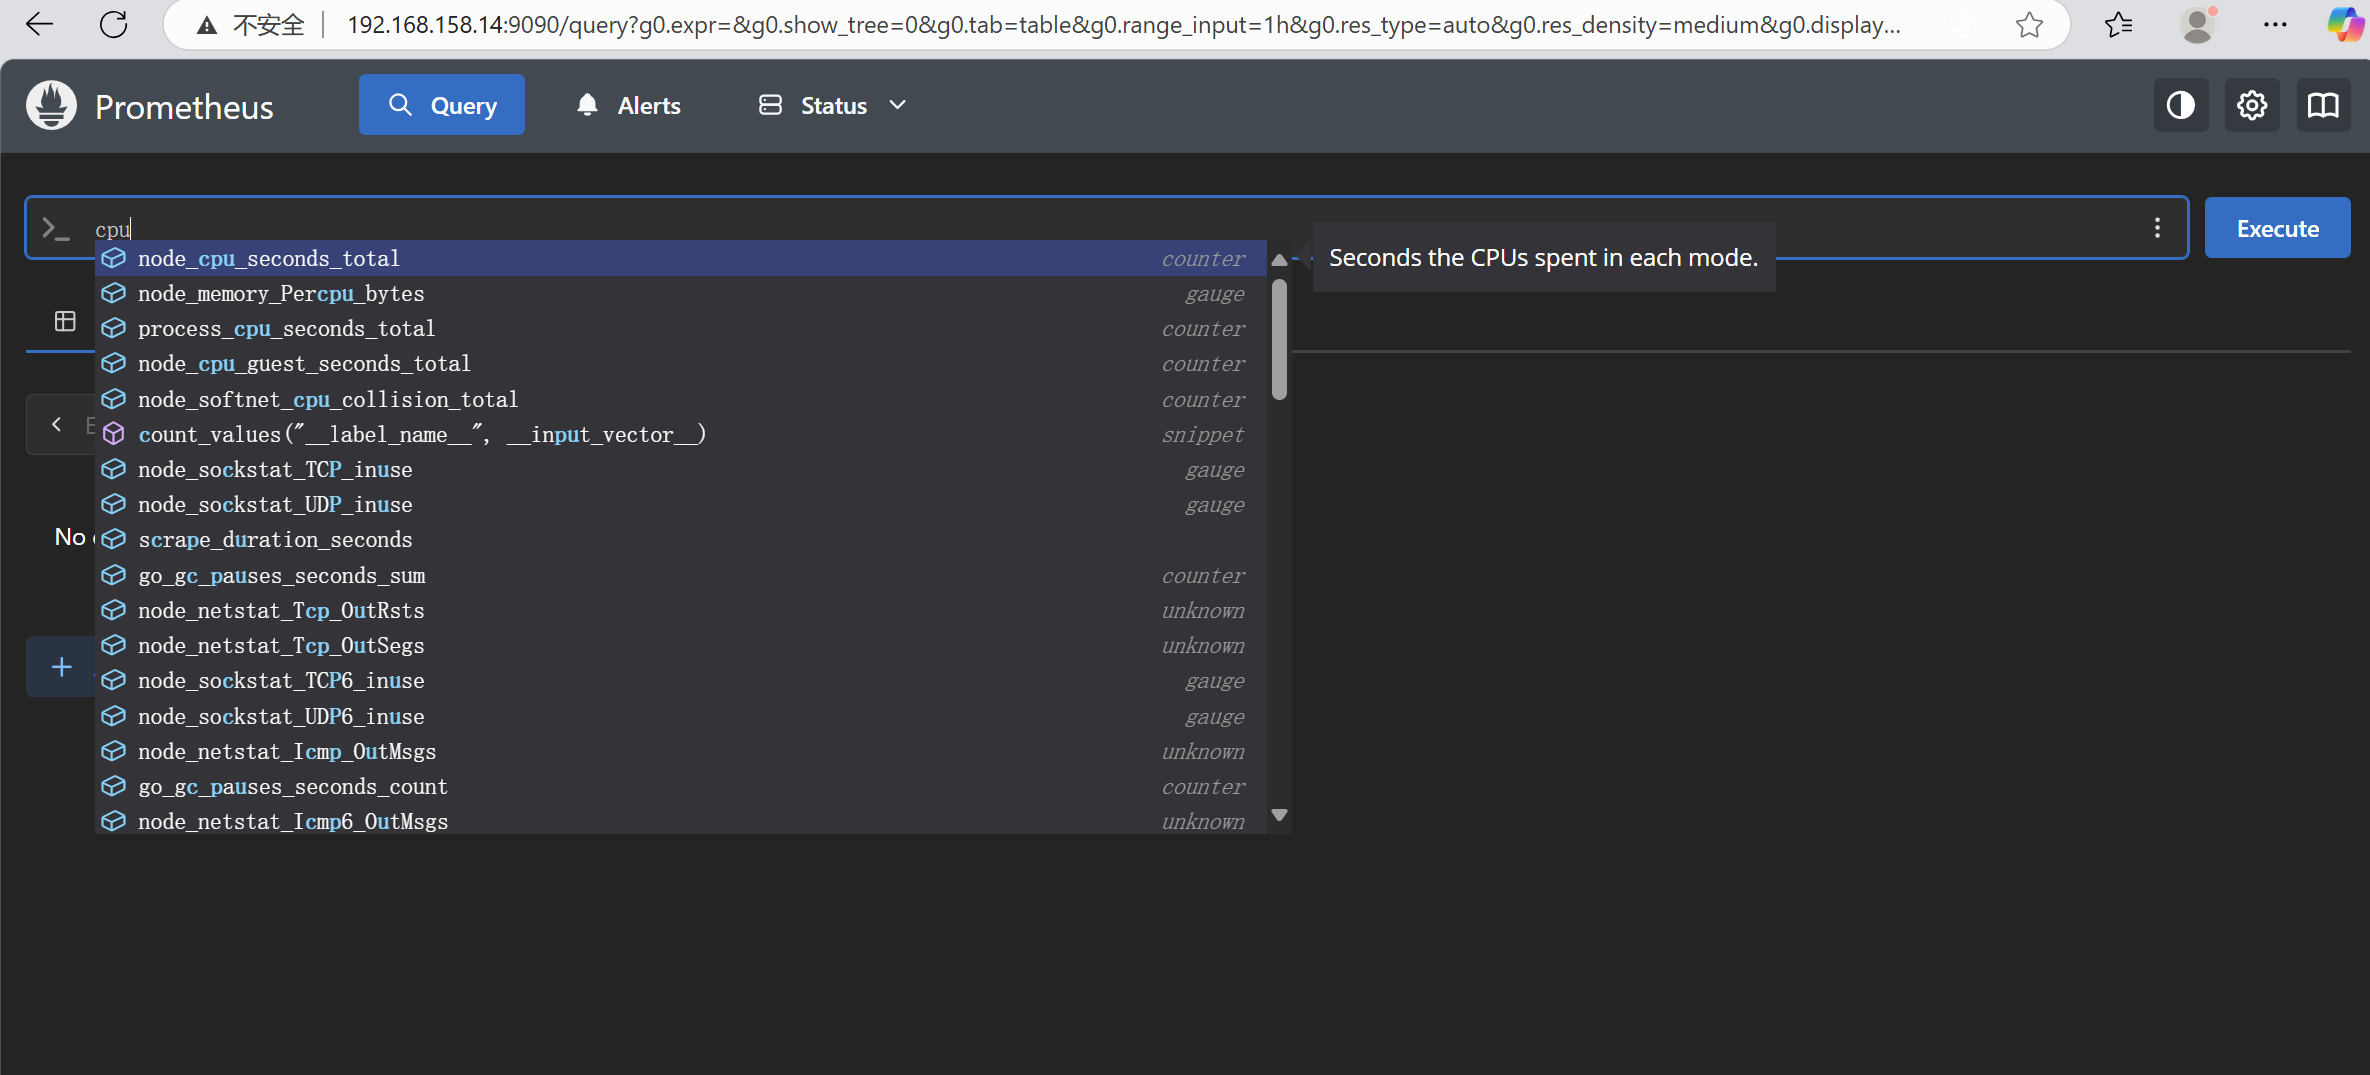Choose process_cpu_seconds_total from autocomplete
The height and width of the screenshot is (1075, 2370).
pyautogui.click(x=681, y=329)
